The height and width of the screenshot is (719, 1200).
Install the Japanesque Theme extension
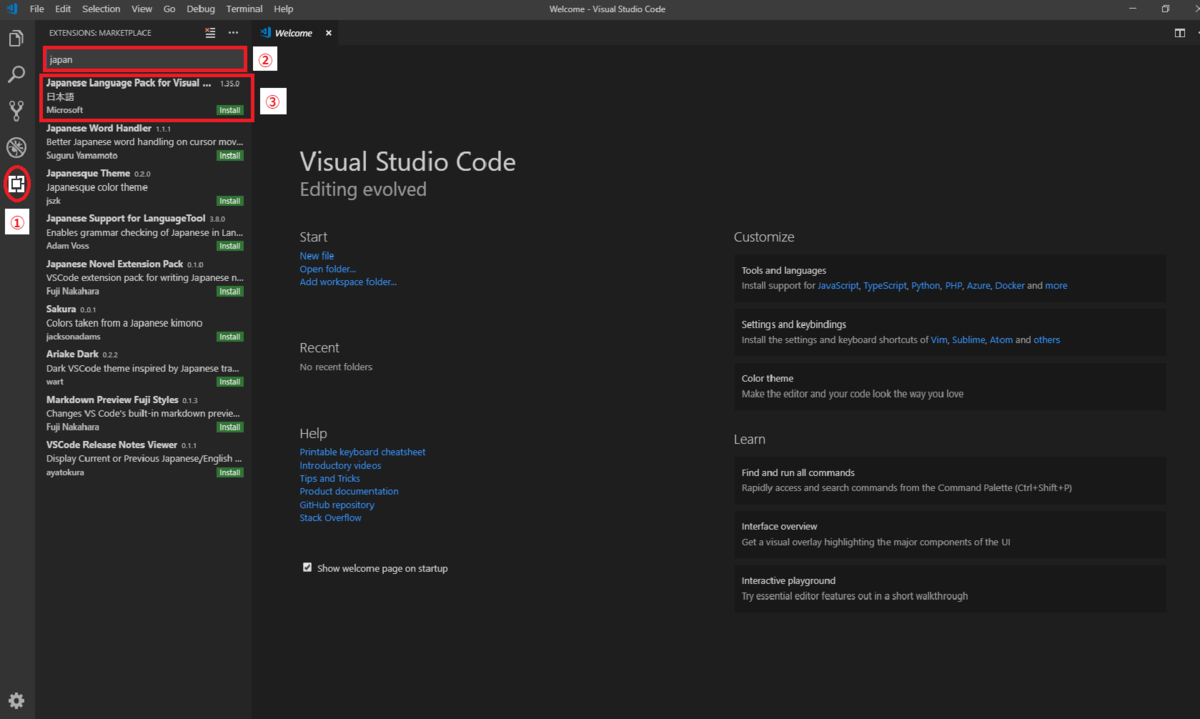(x=230, y=201)
